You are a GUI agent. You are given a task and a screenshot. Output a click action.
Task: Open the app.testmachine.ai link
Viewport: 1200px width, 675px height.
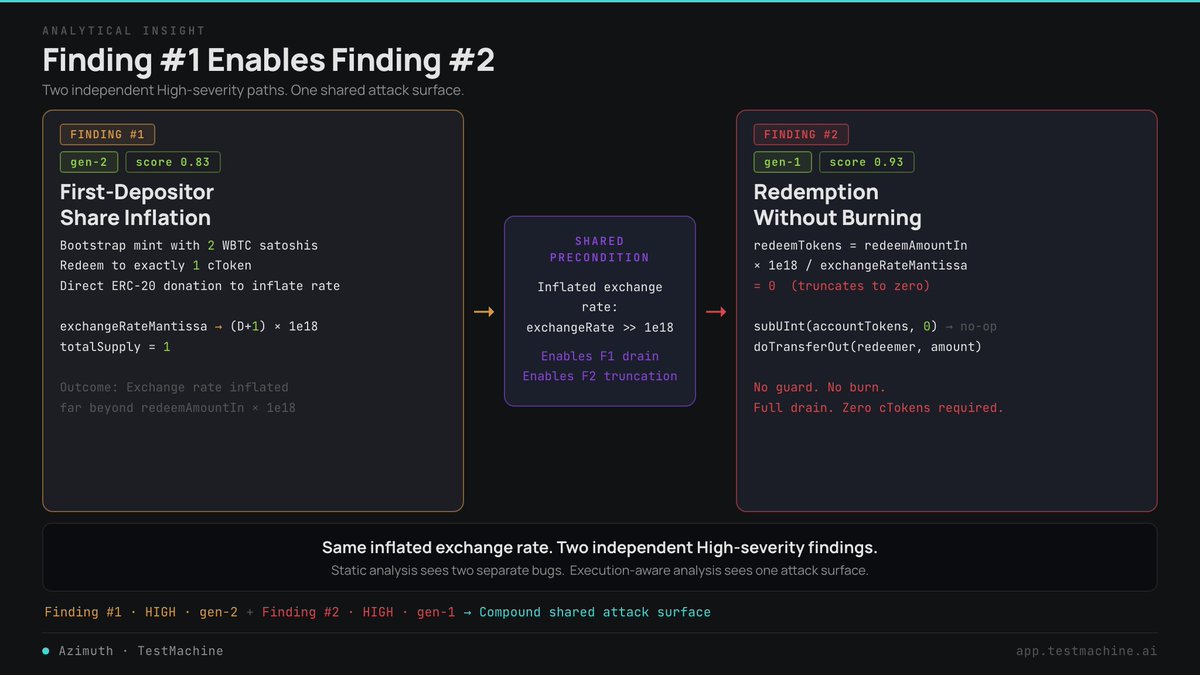click(x=1087, y=651)
